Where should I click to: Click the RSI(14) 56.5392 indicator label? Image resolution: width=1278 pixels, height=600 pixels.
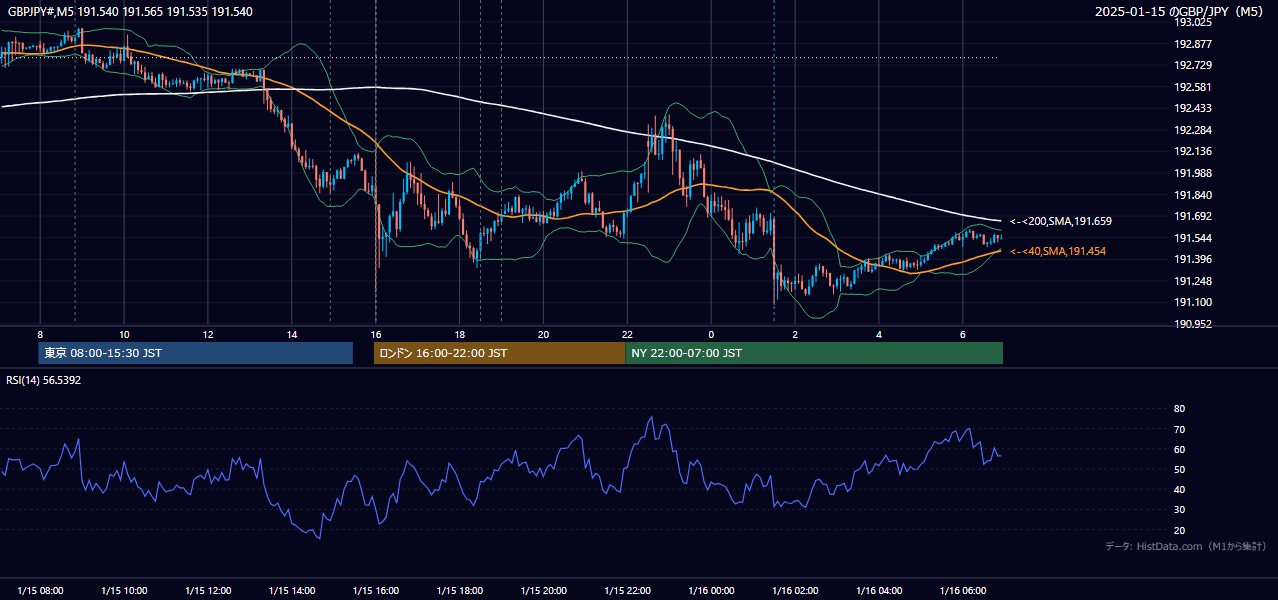[x=44, y=380]
